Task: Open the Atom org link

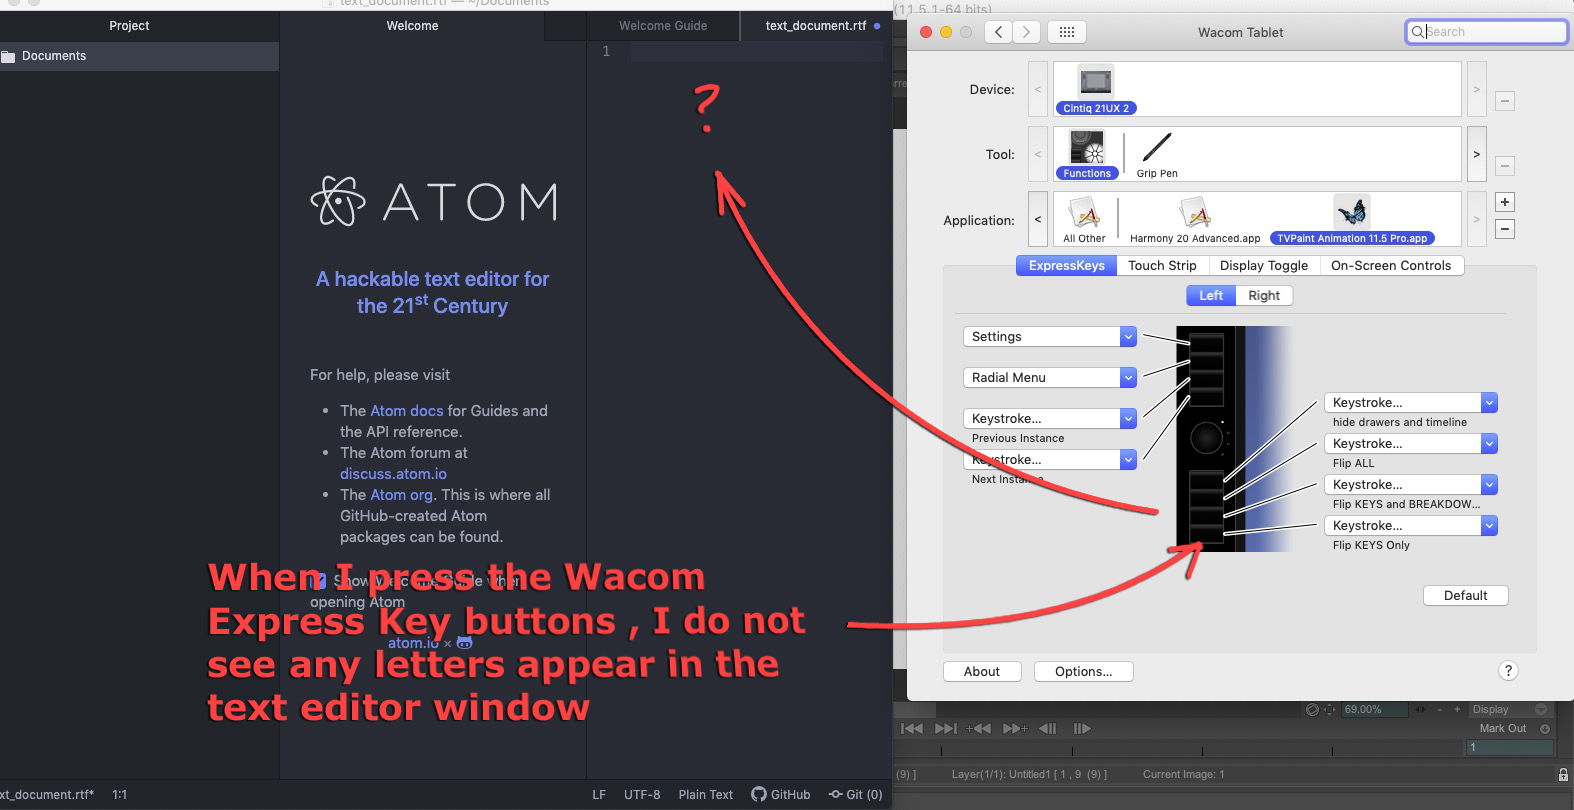Action: (401, 495)
